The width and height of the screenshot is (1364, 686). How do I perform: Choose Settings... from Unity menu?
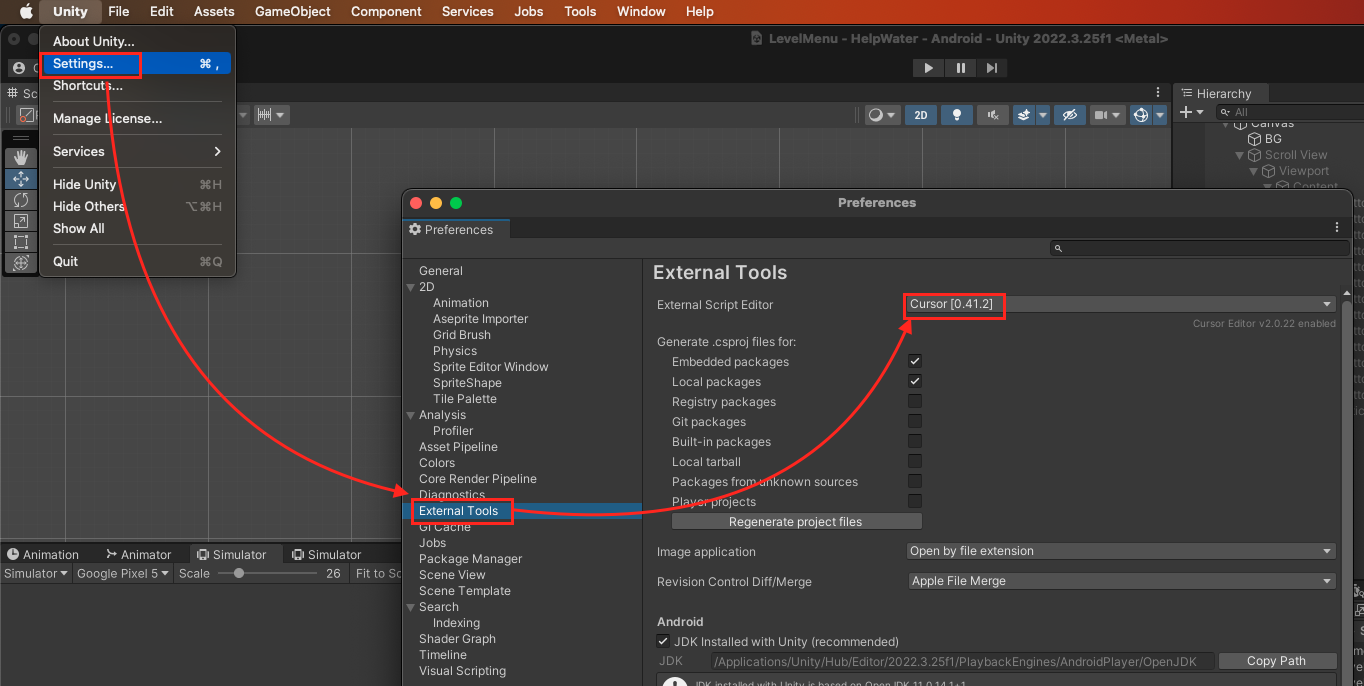[136, 63]
